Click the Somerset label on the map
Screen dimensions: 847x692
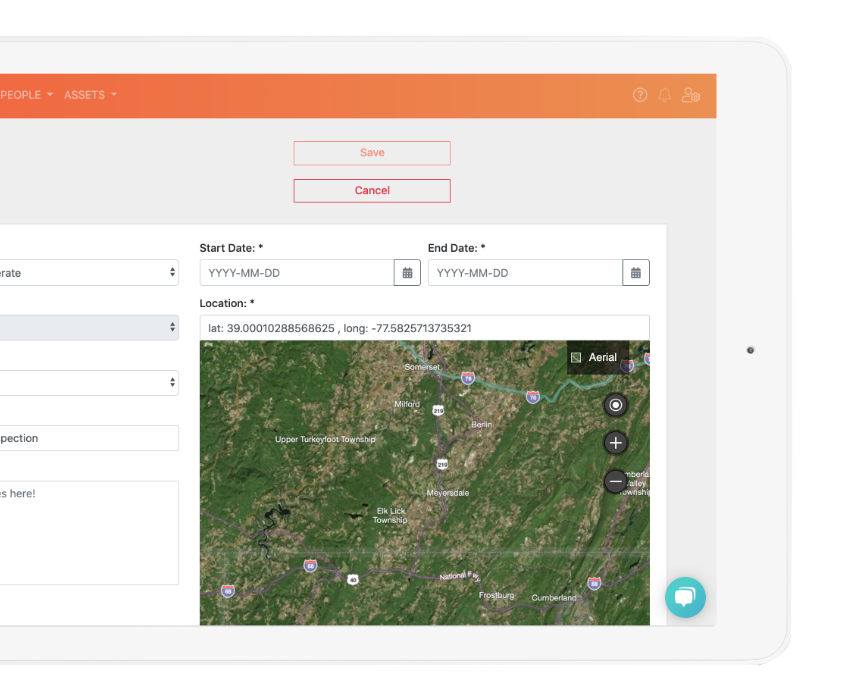[x=422, y=367]
